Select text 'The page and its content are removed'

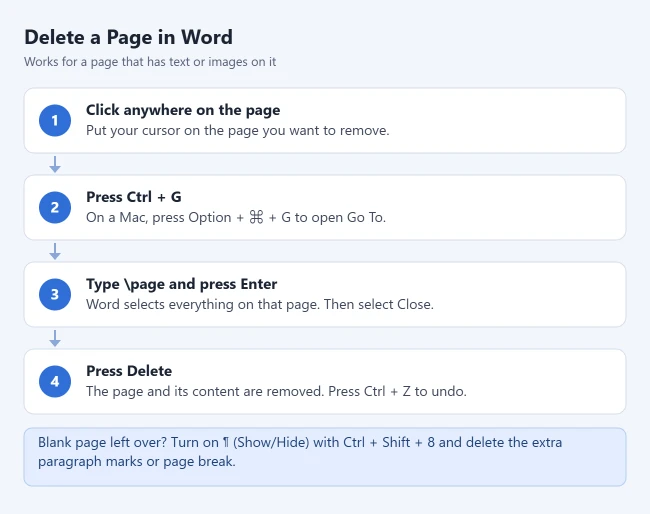pyautogui.click(x=205, y=391)
